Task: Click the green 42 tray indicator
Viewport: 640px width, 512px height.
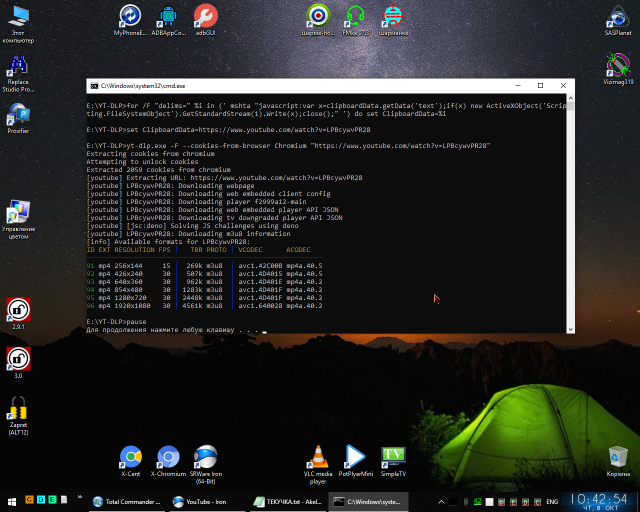Action: 477,501
